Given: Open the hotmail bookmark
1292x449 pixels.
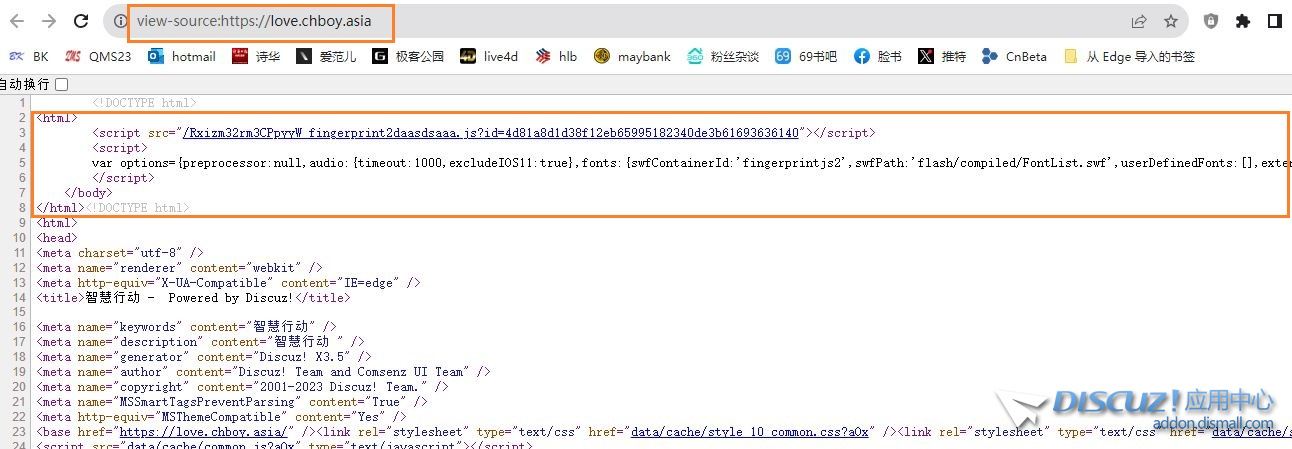Looking at the screenshot, I should point(182,57).
